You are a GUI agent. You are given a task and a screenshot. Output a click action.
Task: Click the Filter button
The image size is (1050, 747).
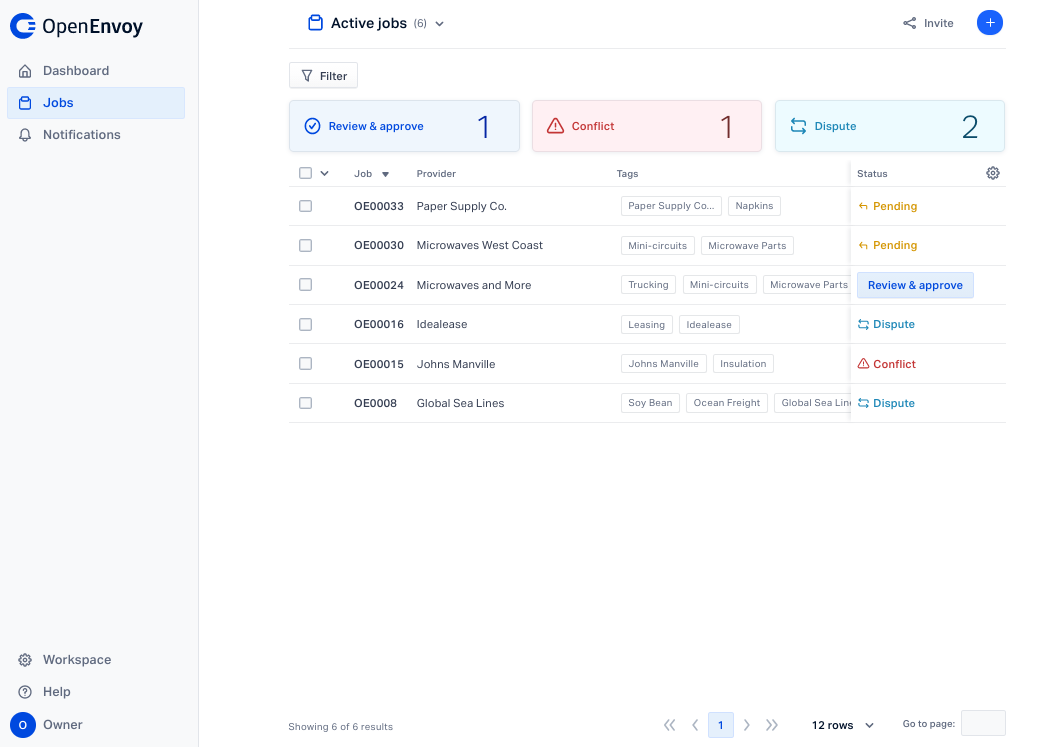click(323, 76)
